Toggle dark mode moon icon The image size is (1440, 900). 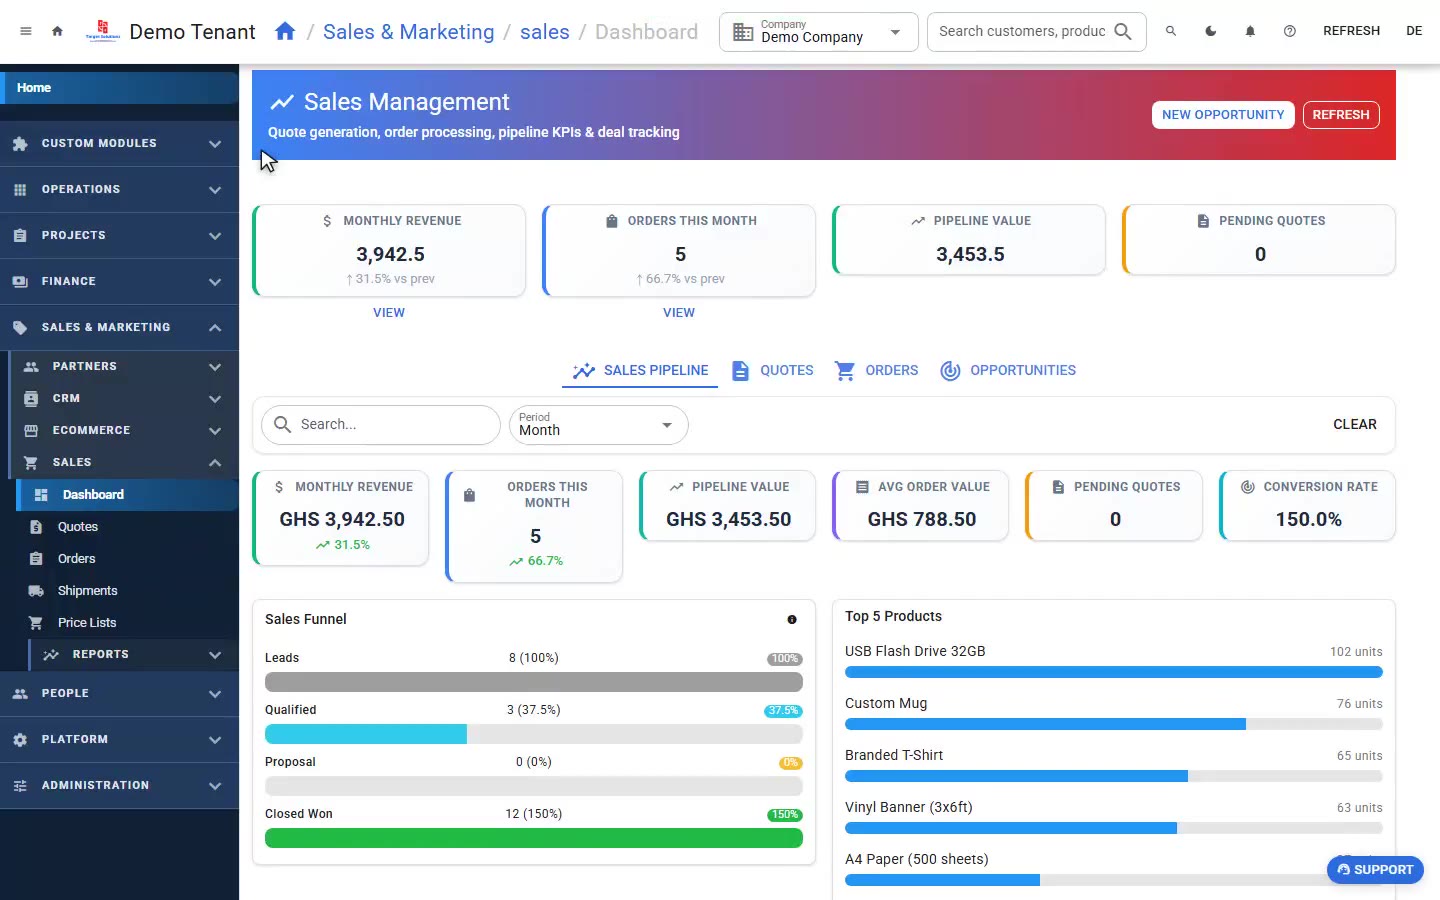[1211, 31]
